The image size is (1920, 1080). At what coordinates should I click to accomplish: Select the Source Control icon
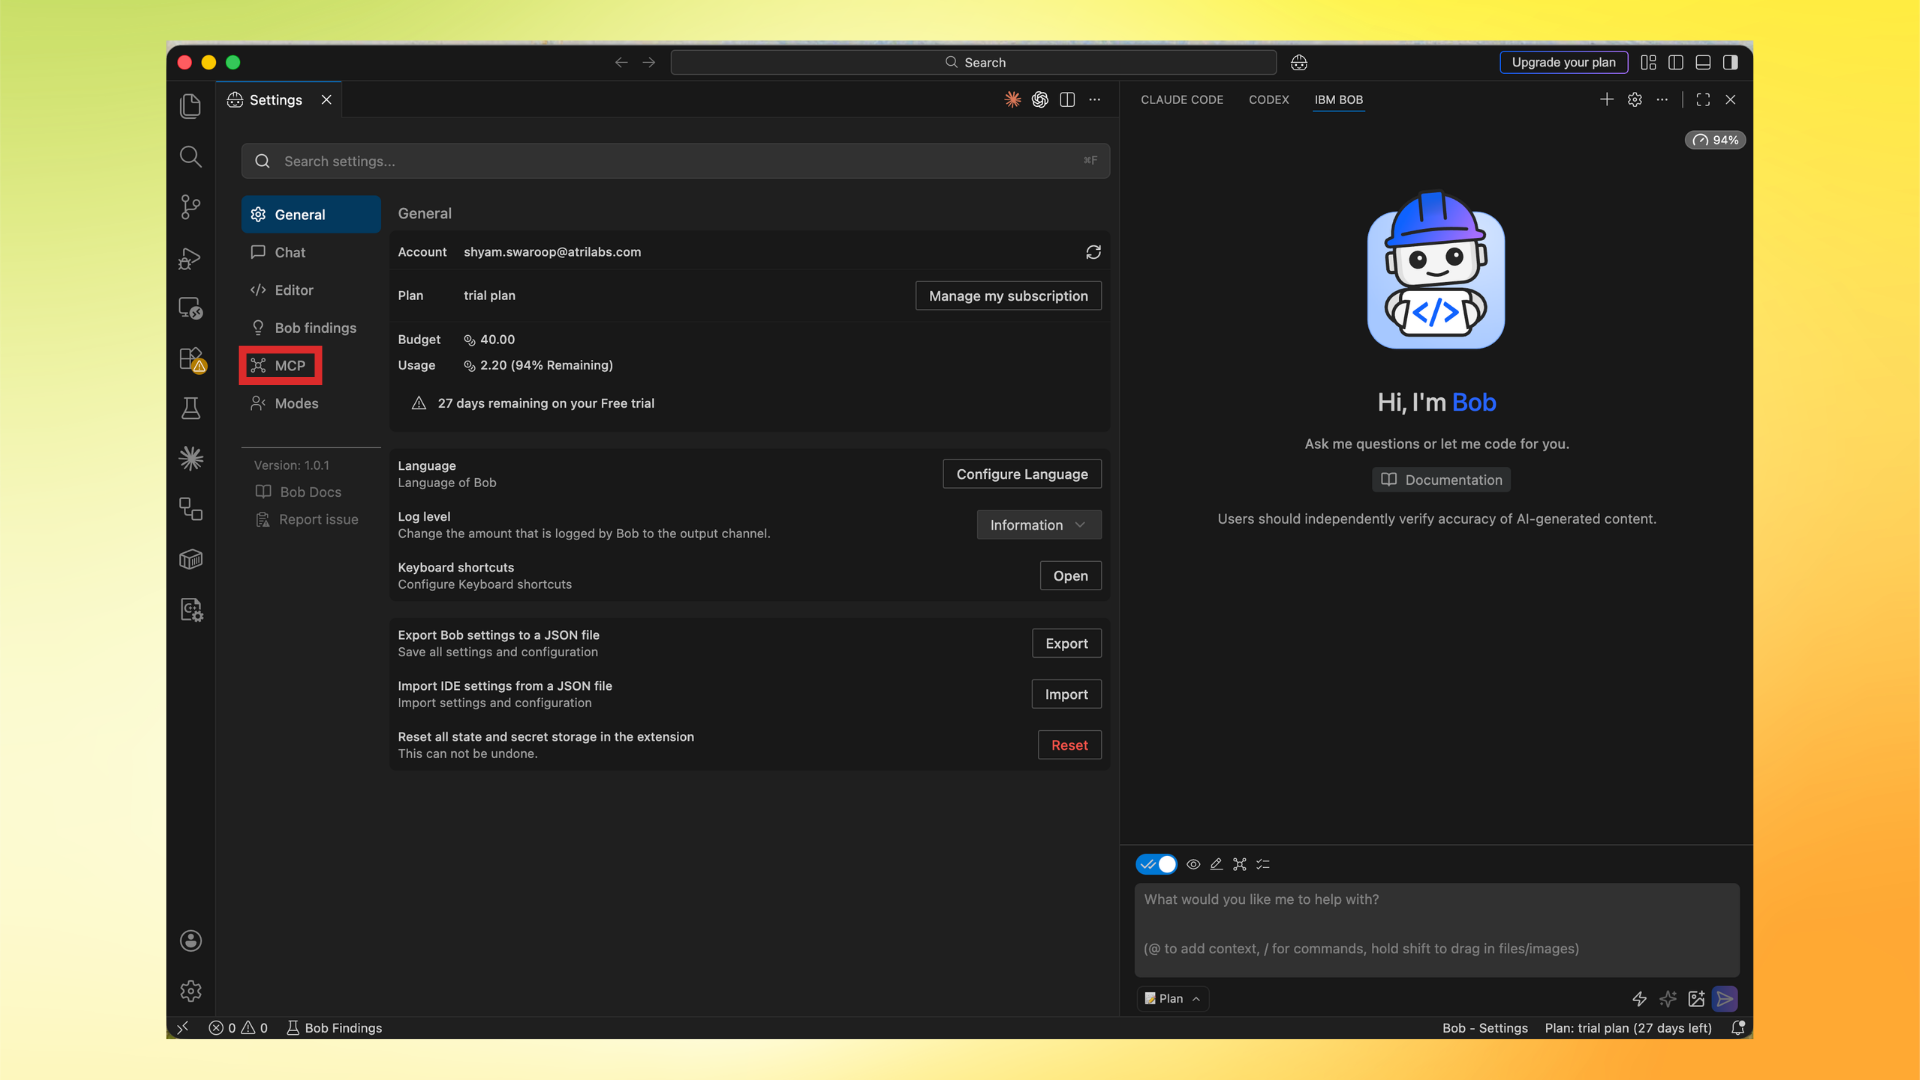coord(190,207)
